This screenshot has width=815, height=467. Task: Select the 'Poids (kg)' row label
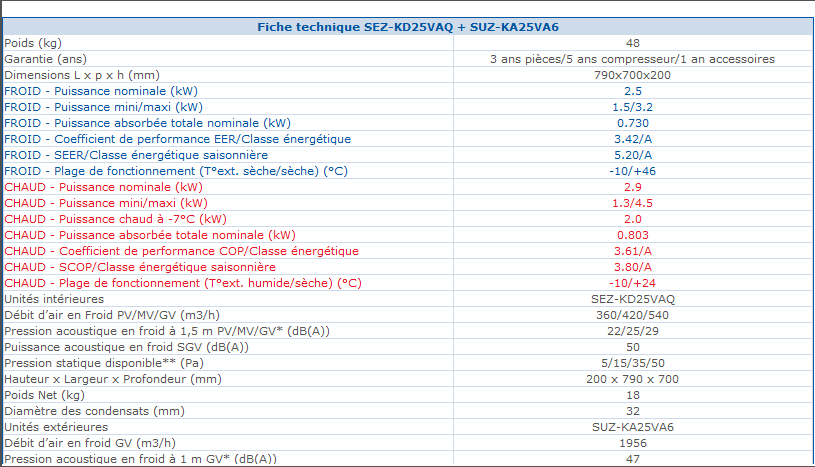[33, 43]
